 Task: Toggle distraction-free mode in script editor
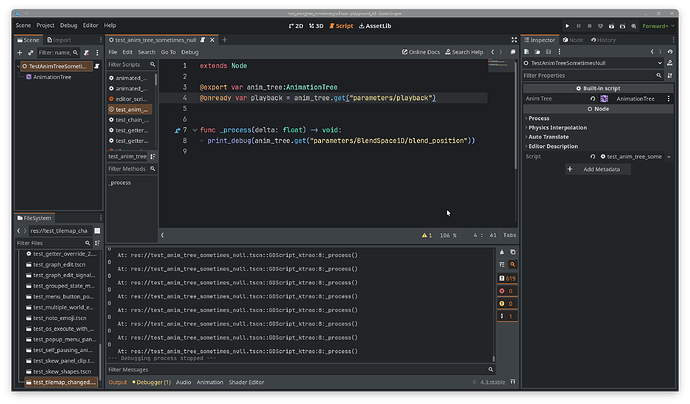click(514, 40)
